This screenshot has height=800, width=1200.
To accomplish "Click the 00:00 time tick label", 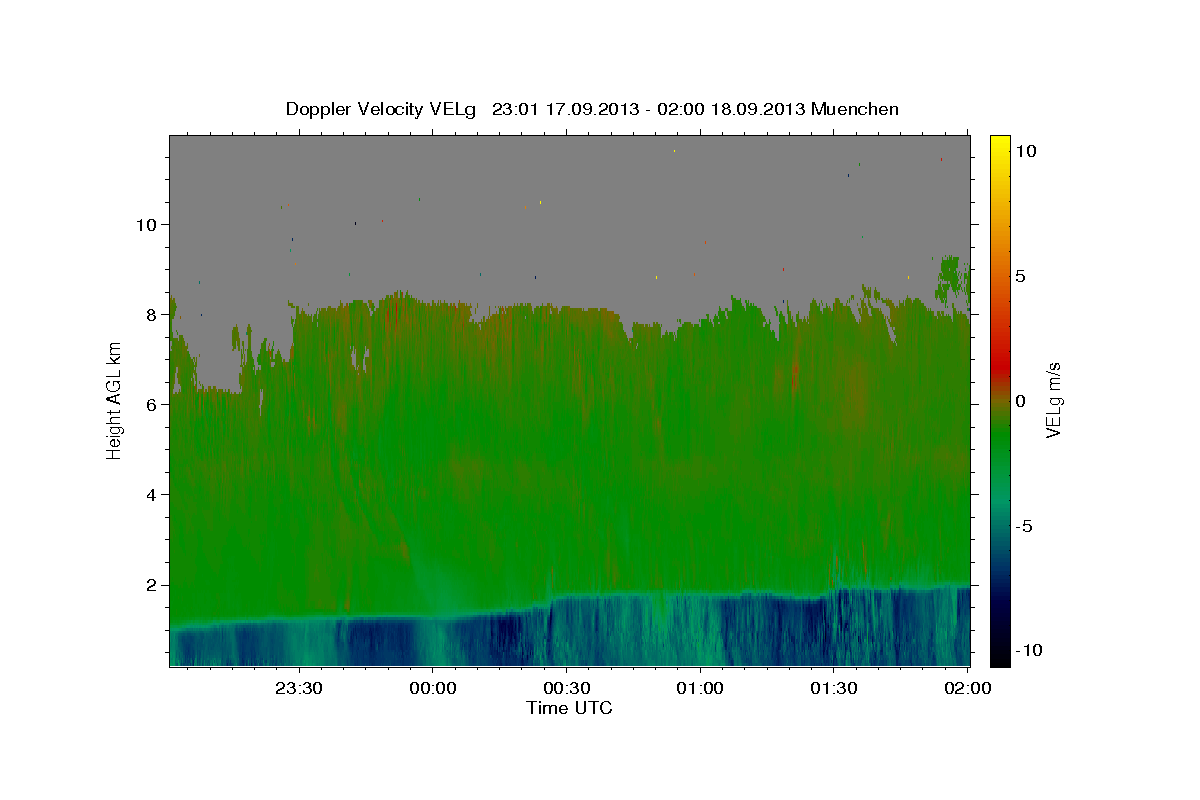I will pyautogui.click(x=433, y=688).
